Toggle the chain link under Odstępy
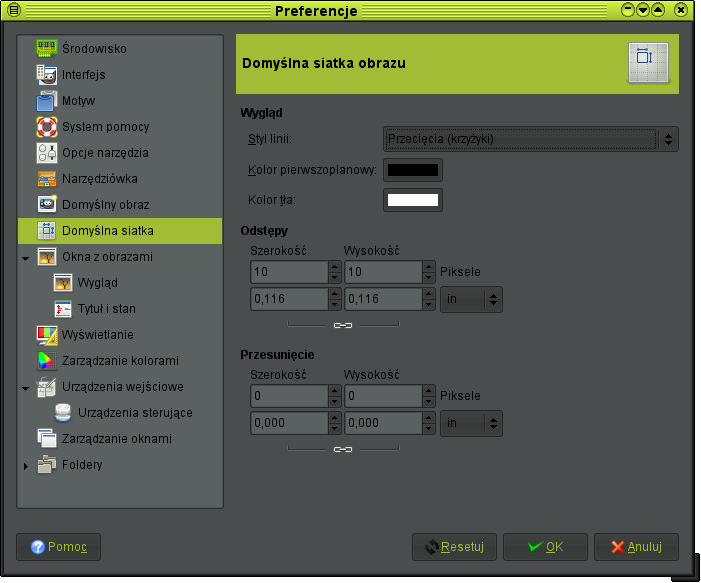The height and width of the screenshot is (583, 701). (342, 325)
